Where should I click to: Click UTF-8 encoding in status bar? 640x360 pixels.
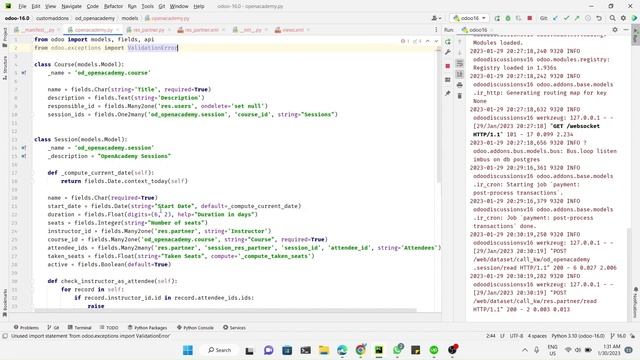[x=516, y=336]
